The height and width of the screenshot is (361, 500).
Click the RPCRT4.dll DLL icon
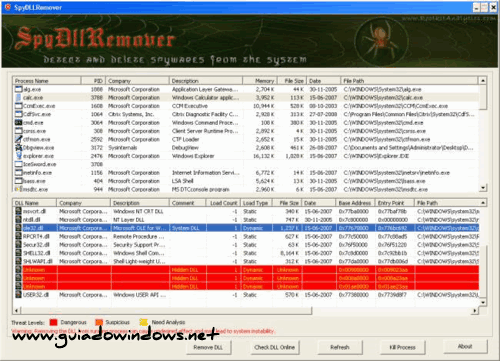pos(18,236)
